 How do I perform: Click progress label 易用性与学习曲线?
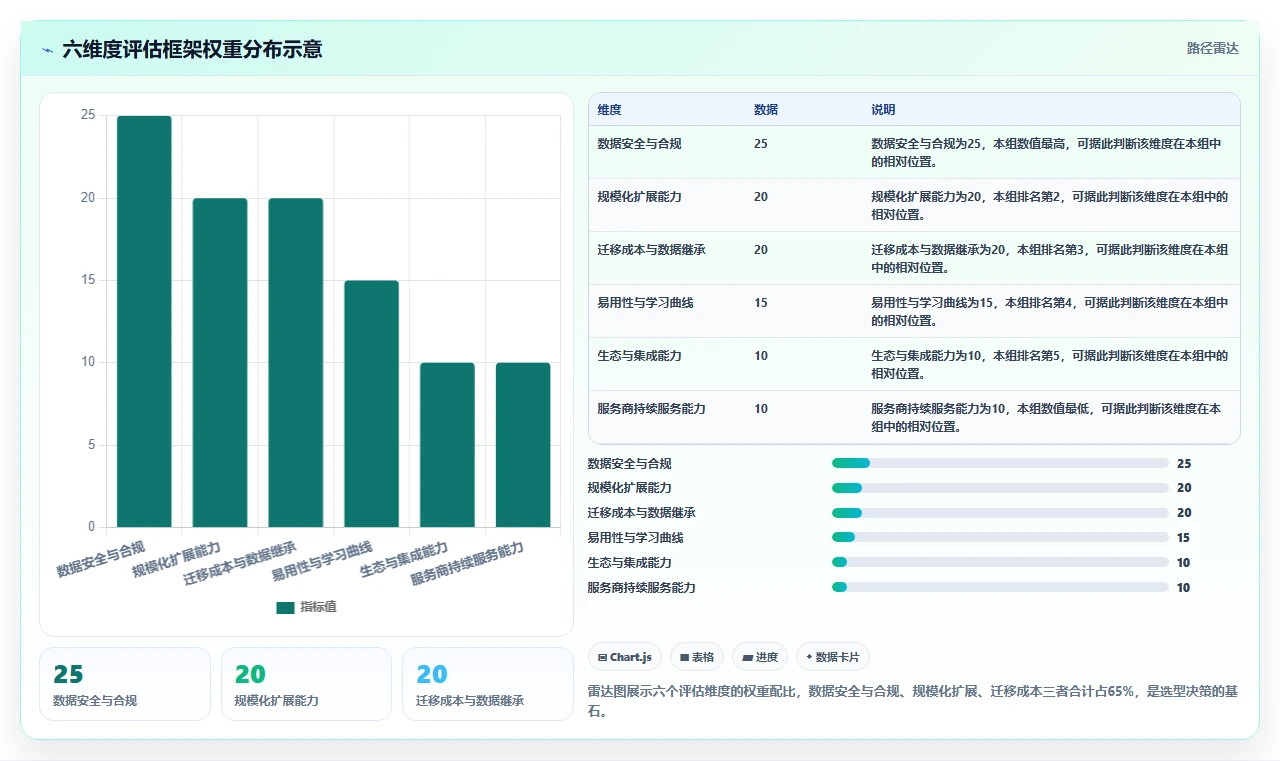pyautogui.click(x=635, y=538)
